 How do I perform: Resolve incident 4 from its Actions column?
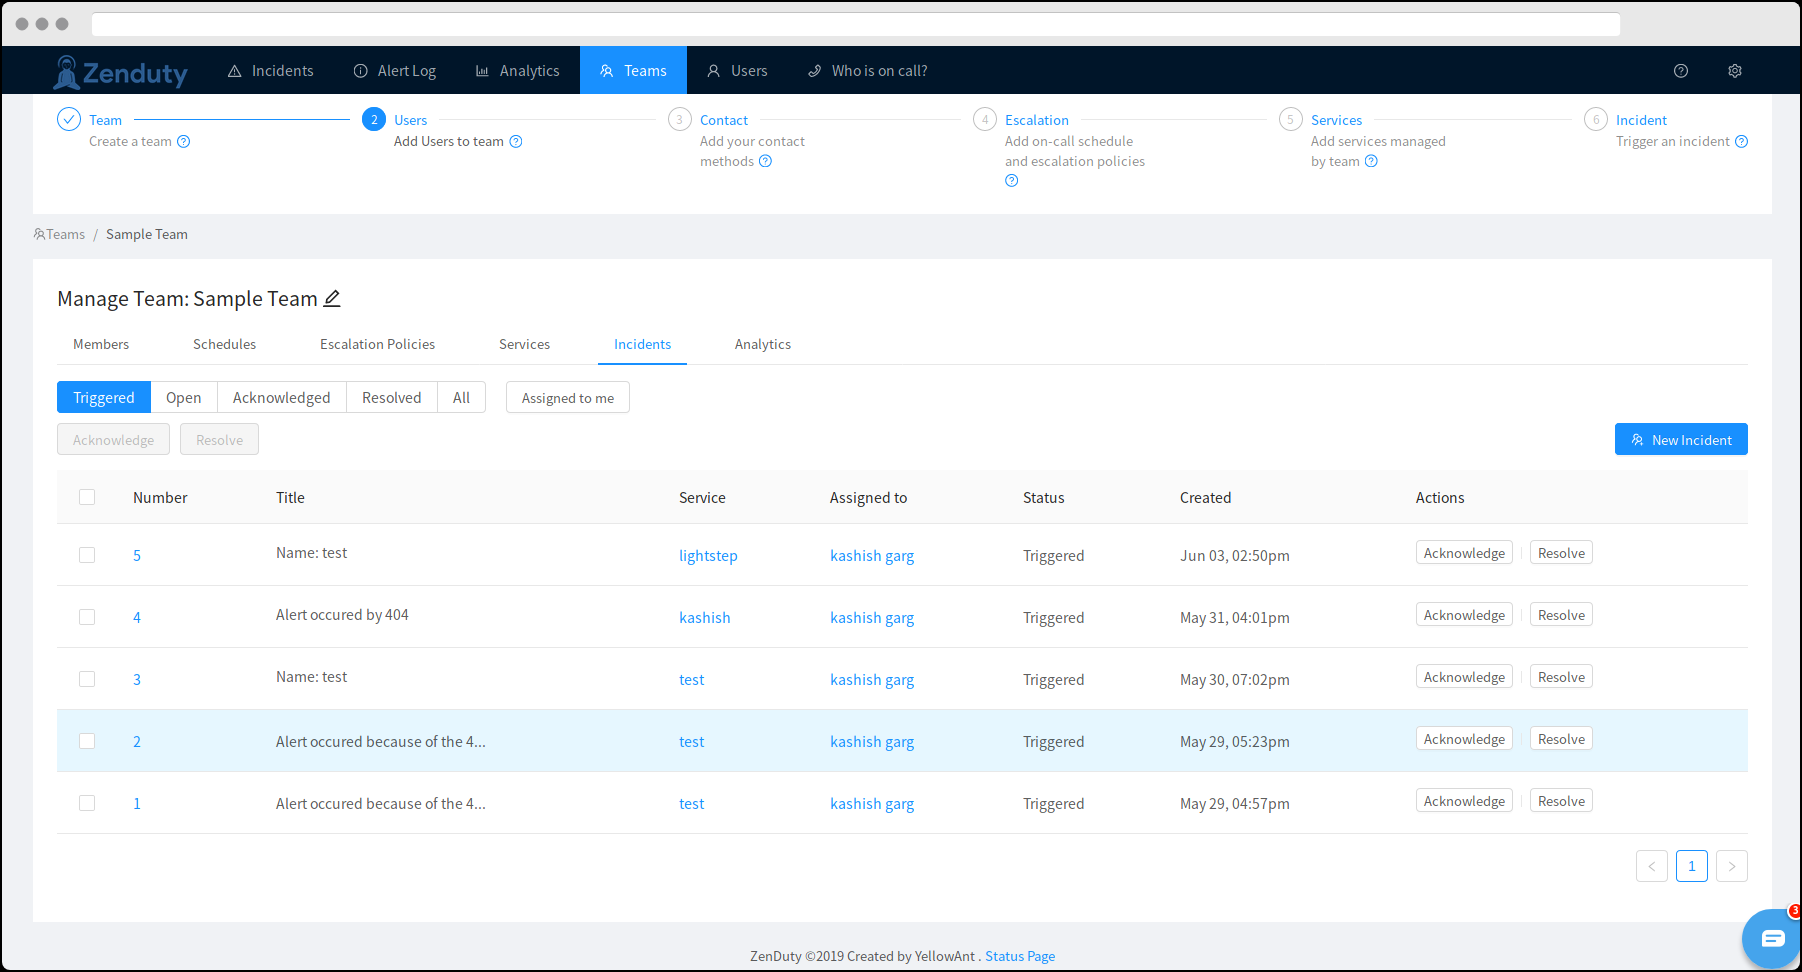(x=1560, y=615)
